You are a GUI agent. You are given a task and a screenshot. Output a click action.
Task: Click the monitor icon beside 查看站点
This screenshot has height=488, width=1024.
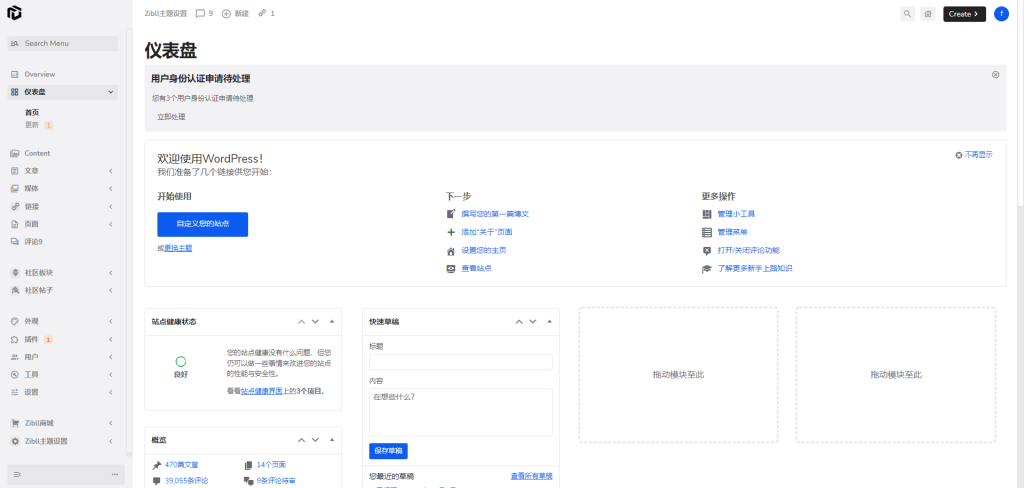pyautogui.click(x=451, y=268)
